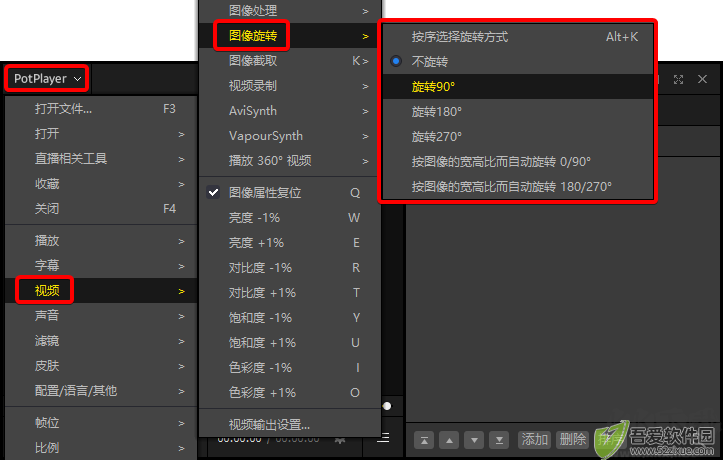Viewport: 723px width, 460px height.
Task: Move playlist item to top
Action: [x=424, y=440]
